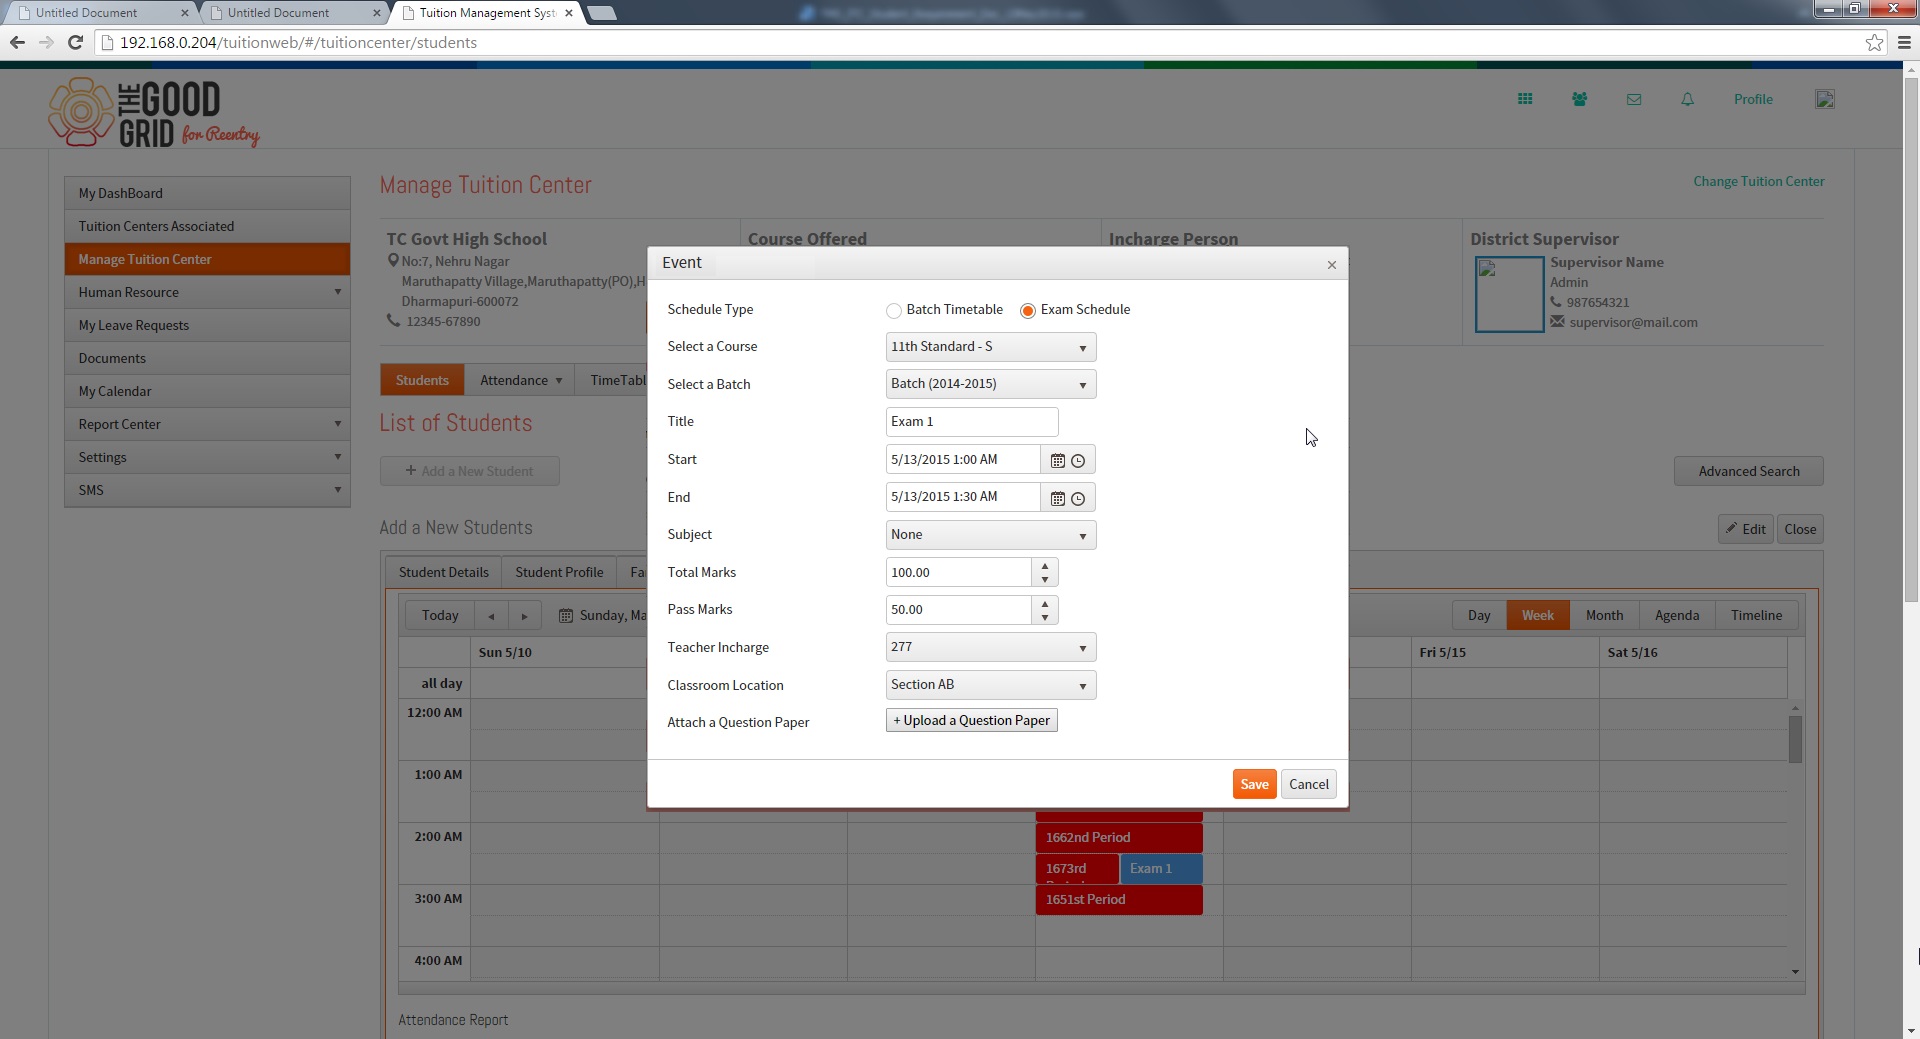
Task: Open time picker for End field
Action: click(x=1078, y=499)
